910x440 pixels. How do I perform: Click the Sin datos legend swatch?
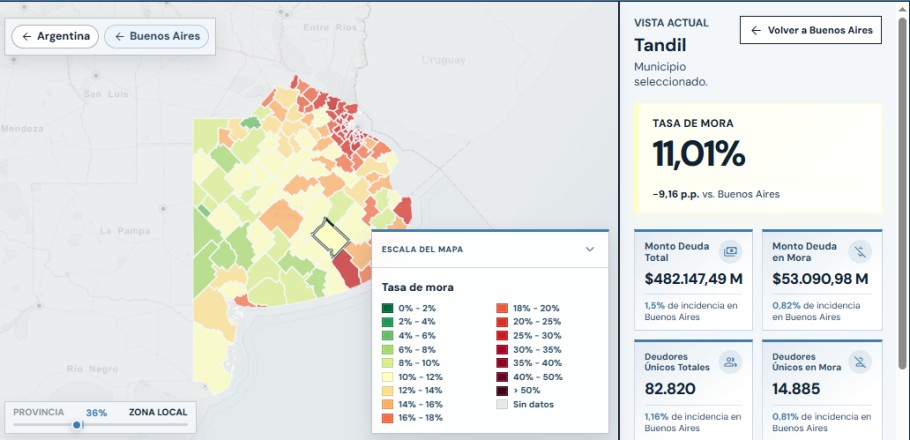tap(502, 405)
